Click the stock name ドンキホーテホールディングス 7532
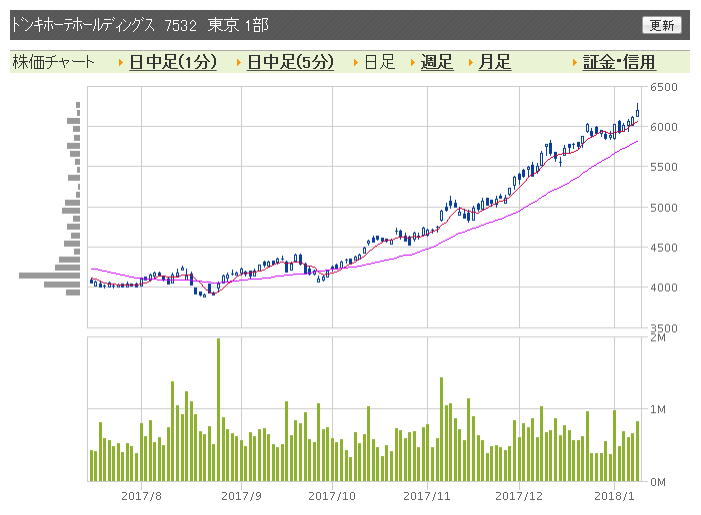Viewport: 701px width, 515px height. pos(104,25)
